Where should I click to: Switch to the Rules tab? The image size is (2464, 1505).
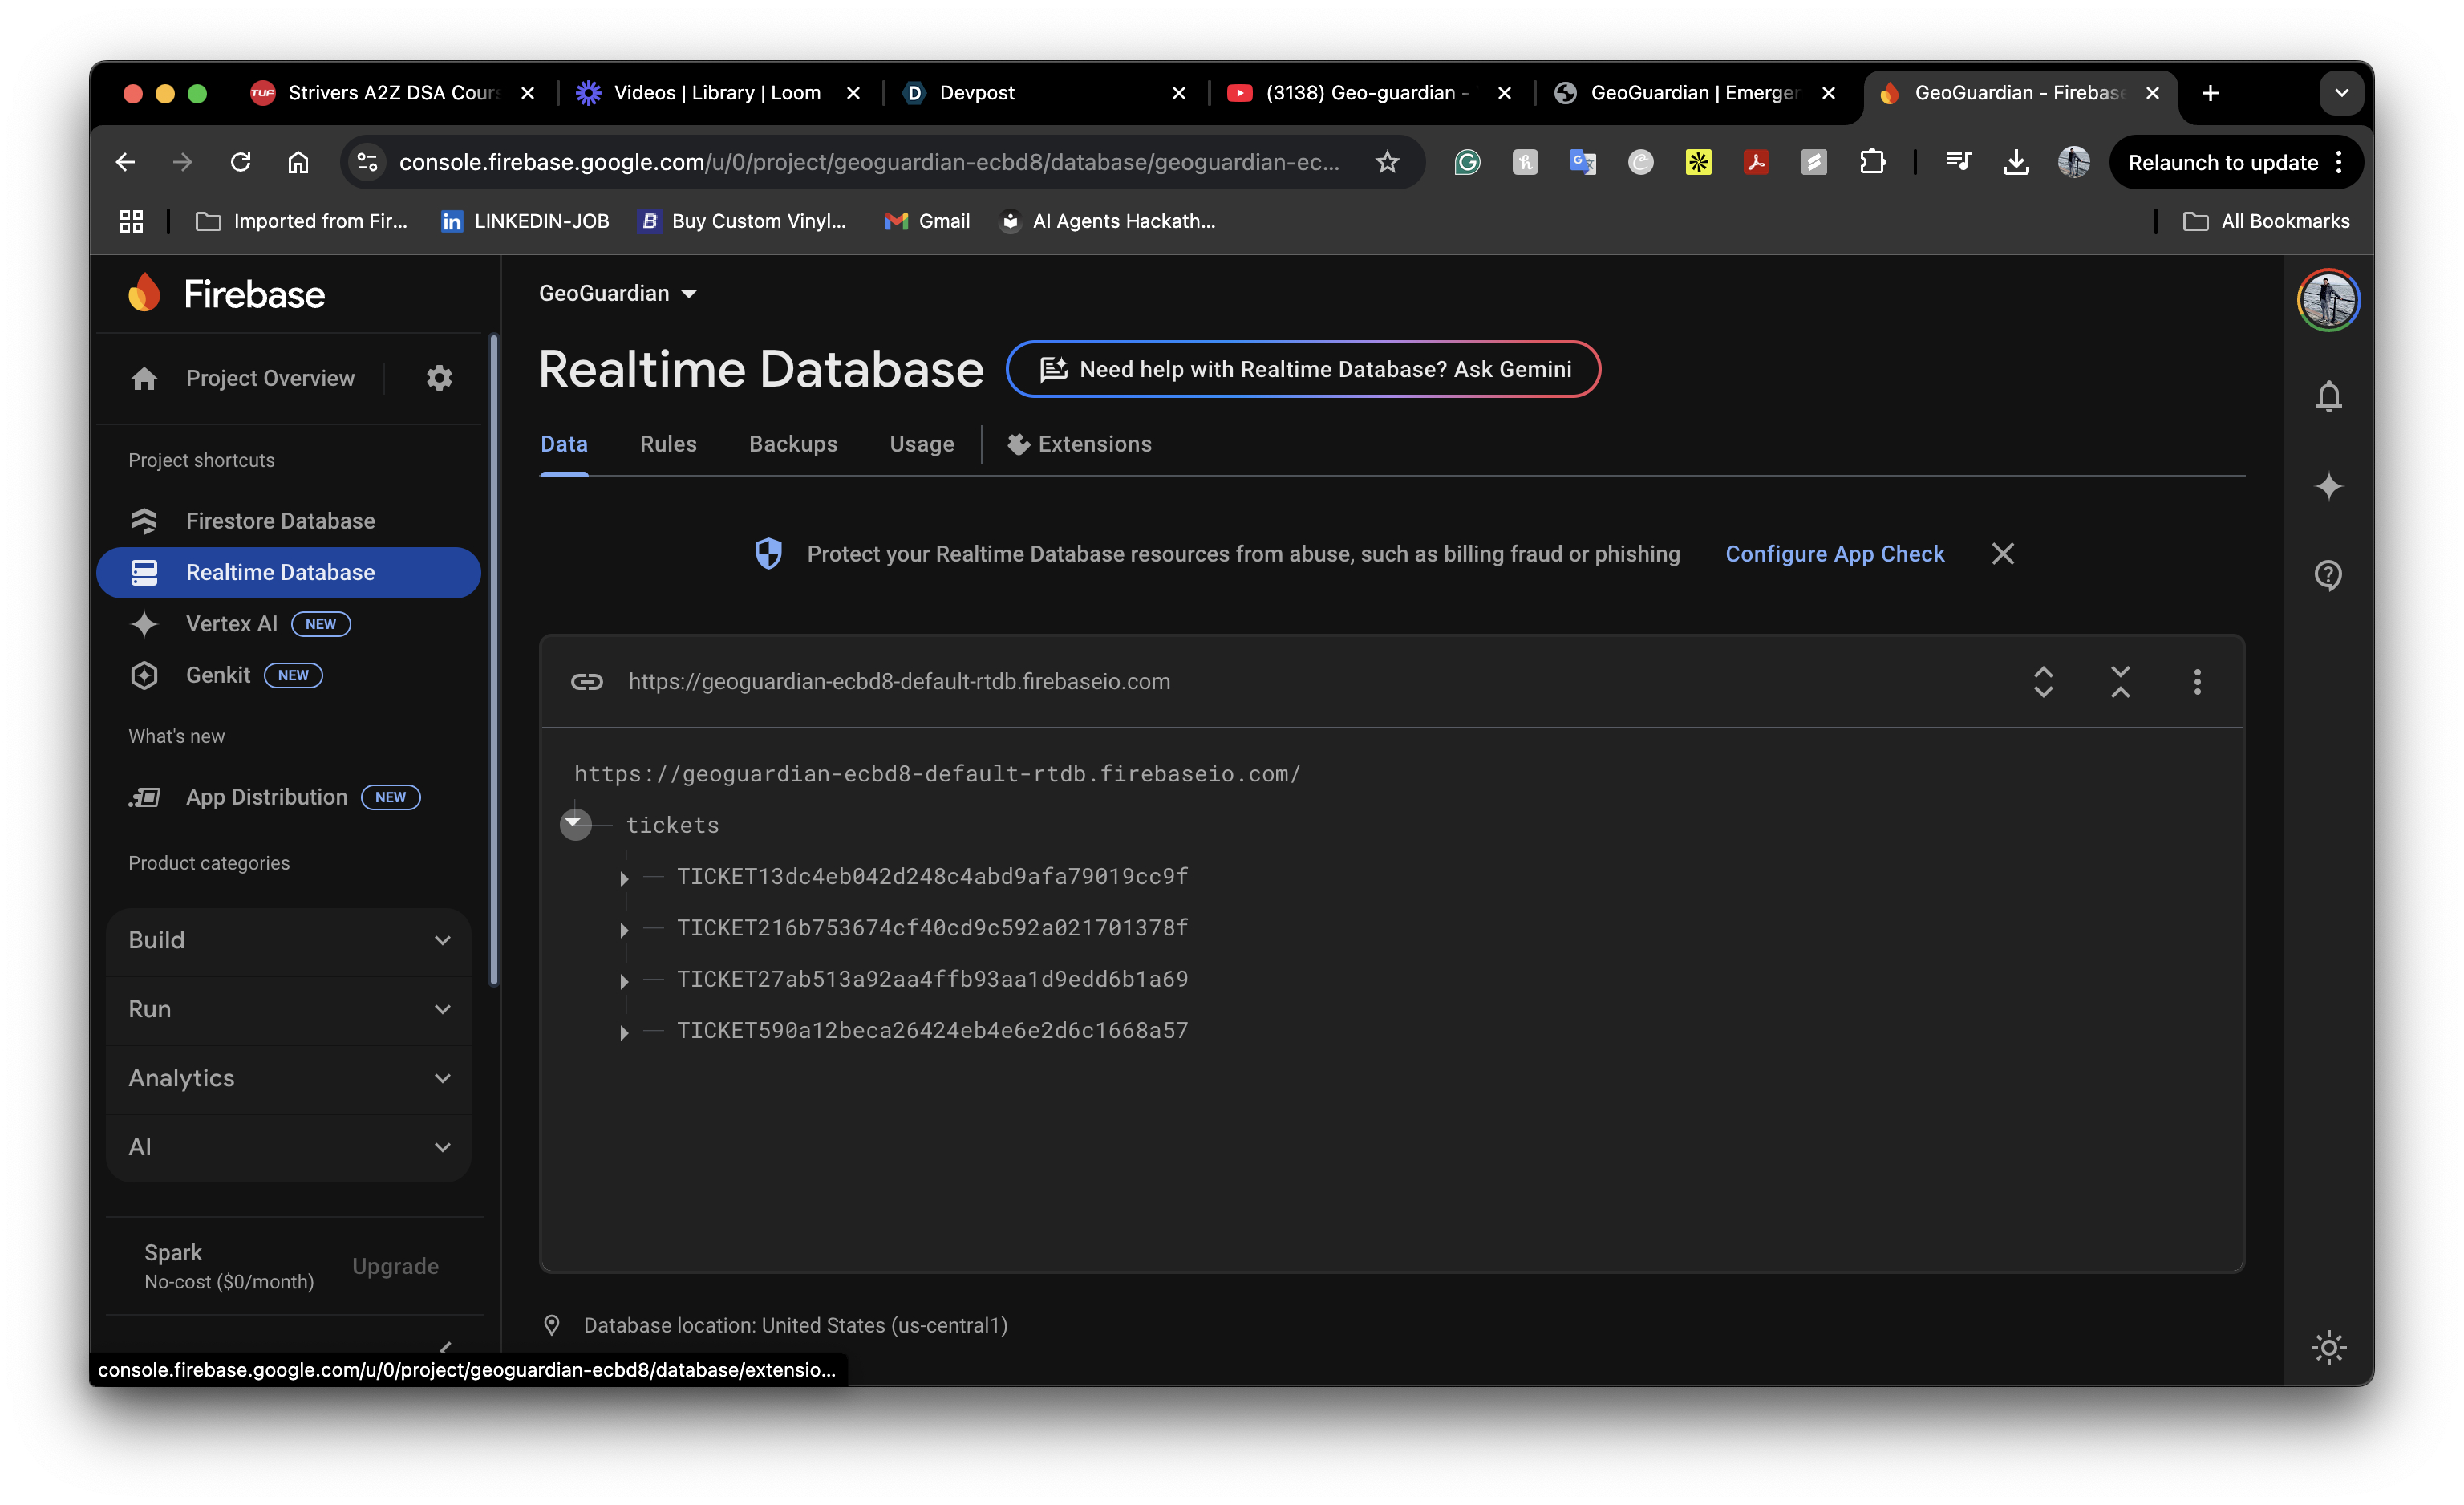[x=668, y=444]
